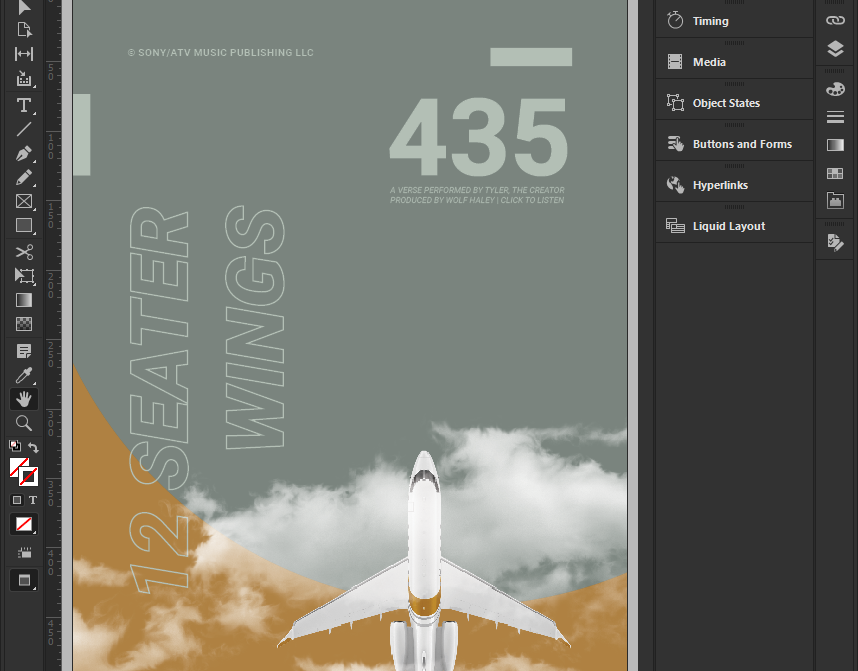The width and height of the screenshot is (858, 671).
Task: Click the large '435' text
Action: (x=479, y=137)
